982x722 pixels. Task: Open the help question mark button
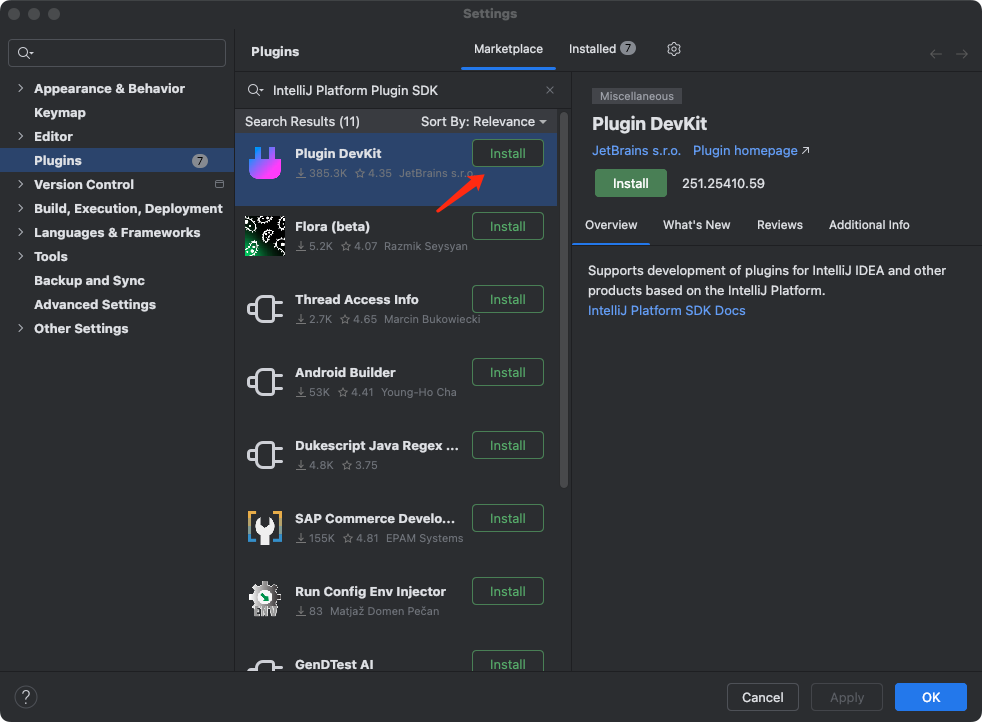pos(26,697)
